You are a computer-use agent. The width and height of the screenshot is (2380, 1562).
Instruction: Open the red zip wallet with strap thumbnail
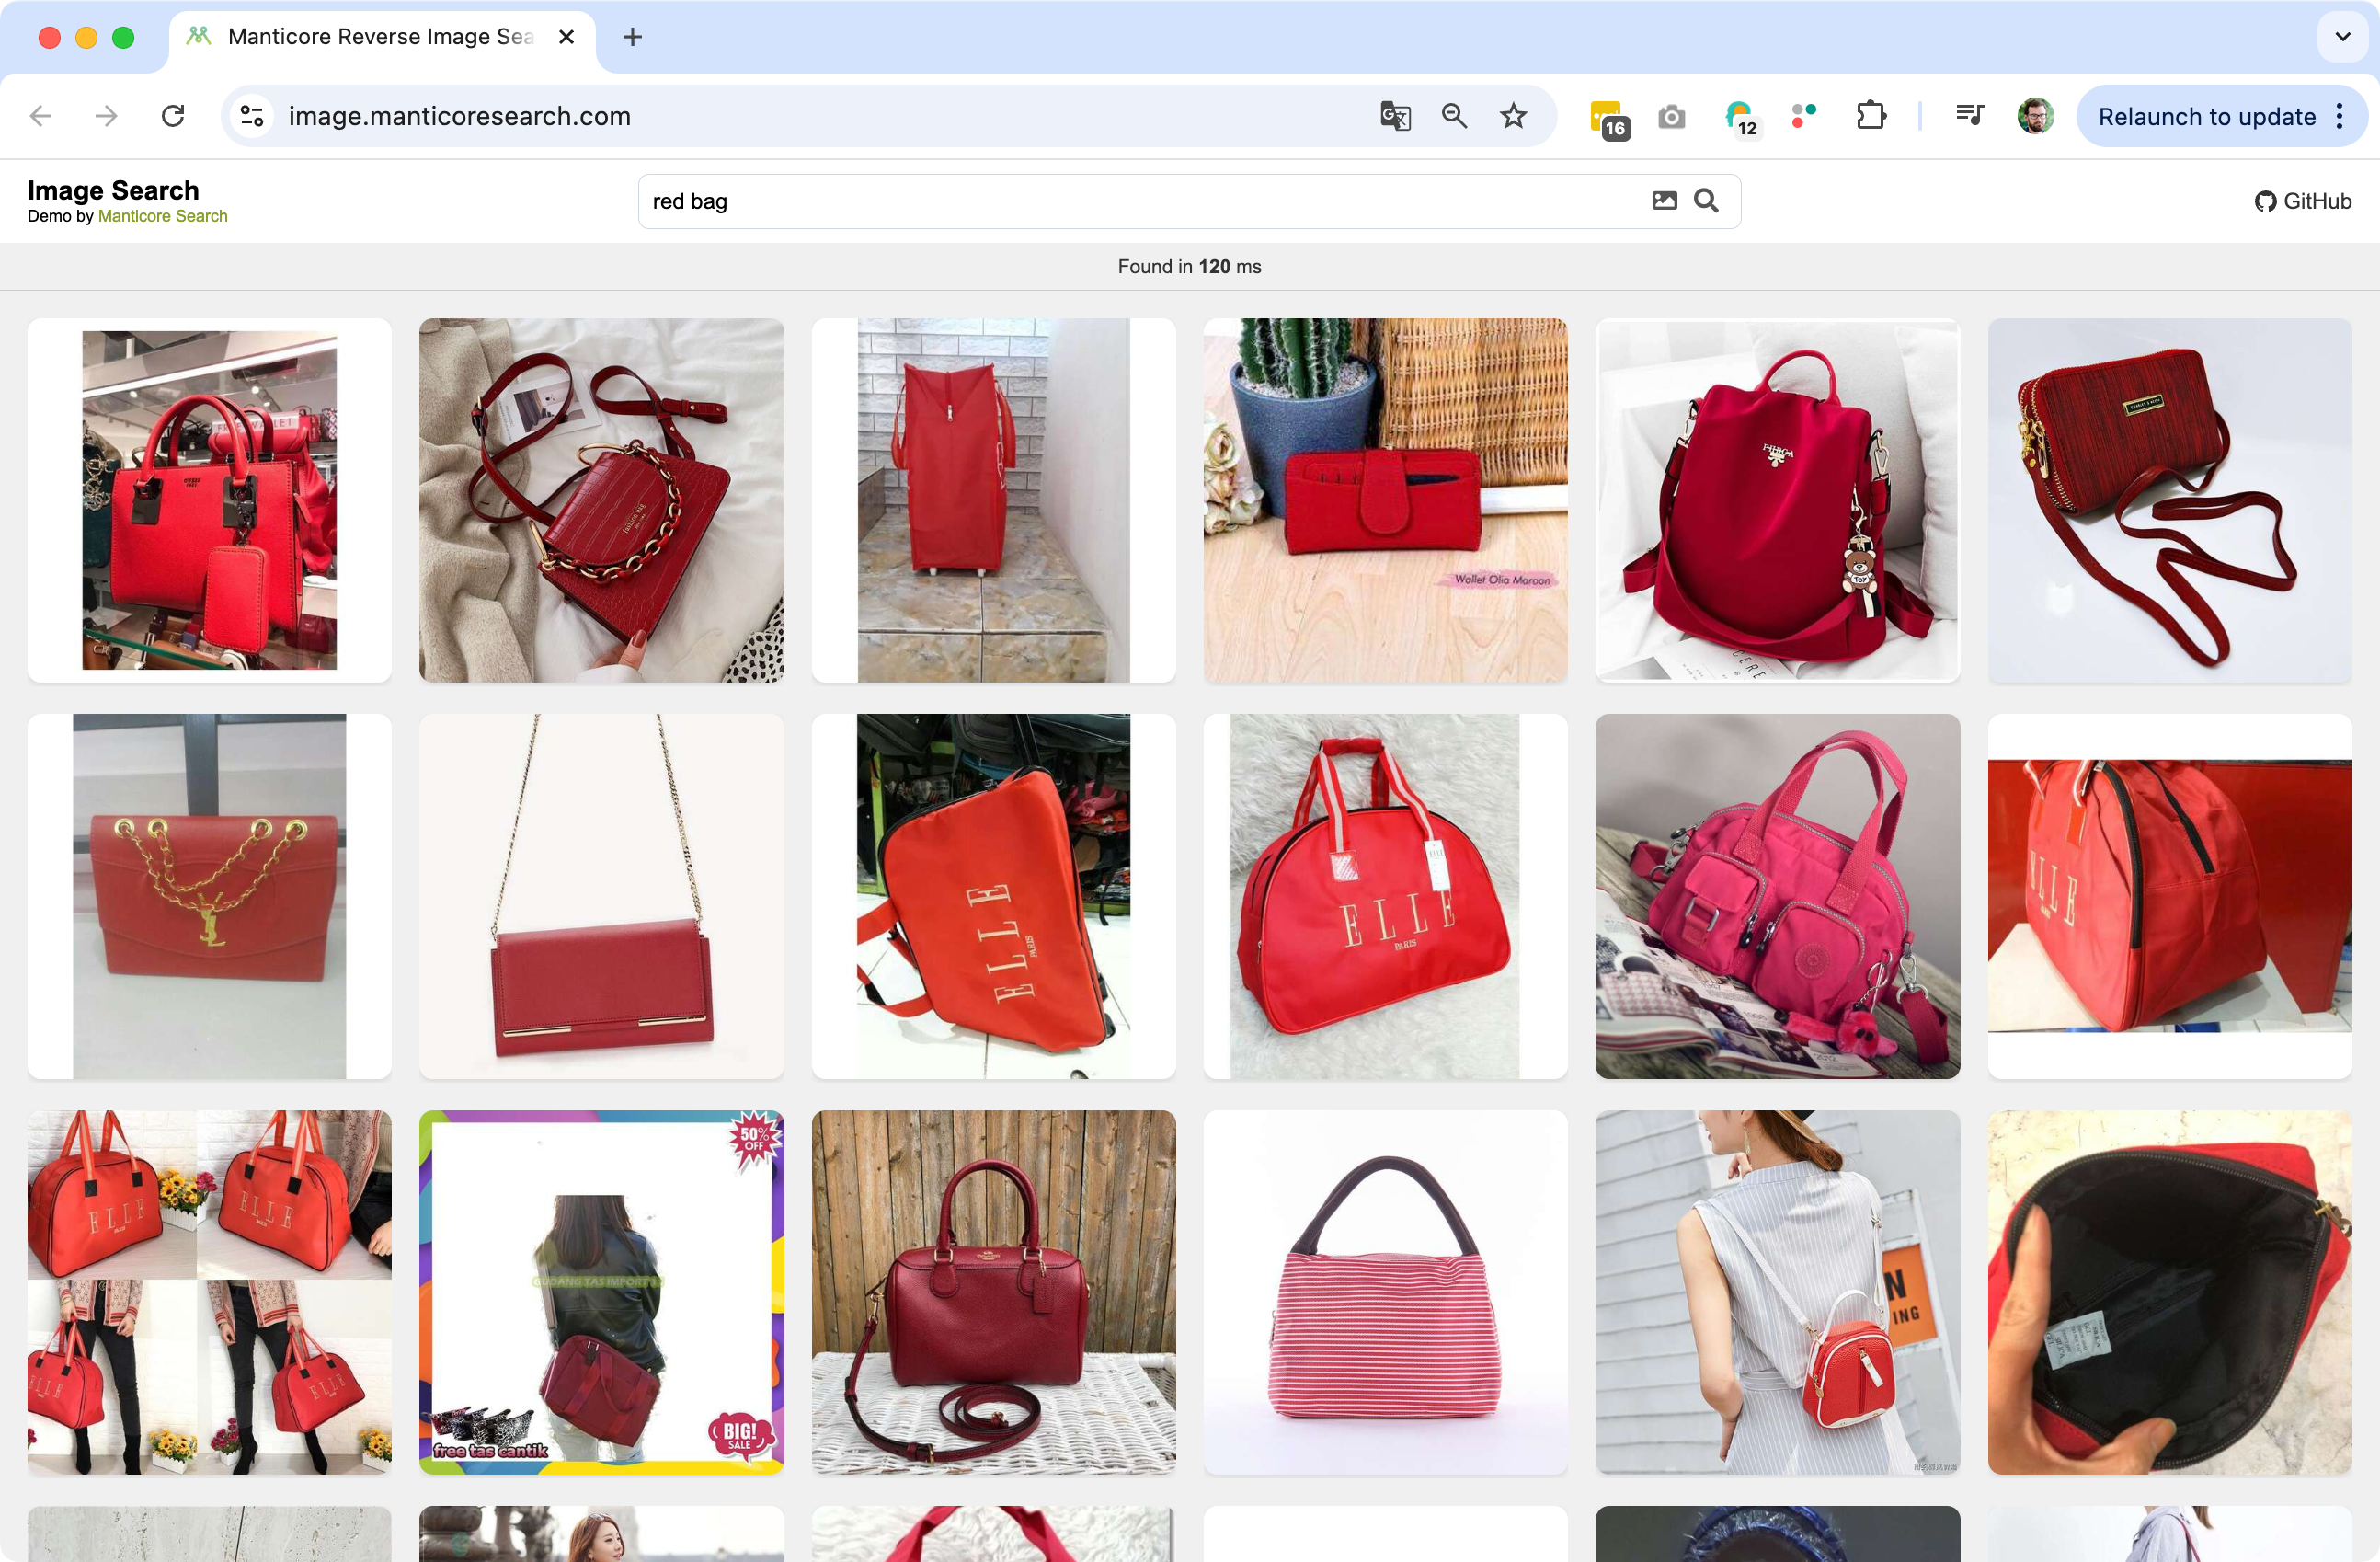[x=2170, y=500]
